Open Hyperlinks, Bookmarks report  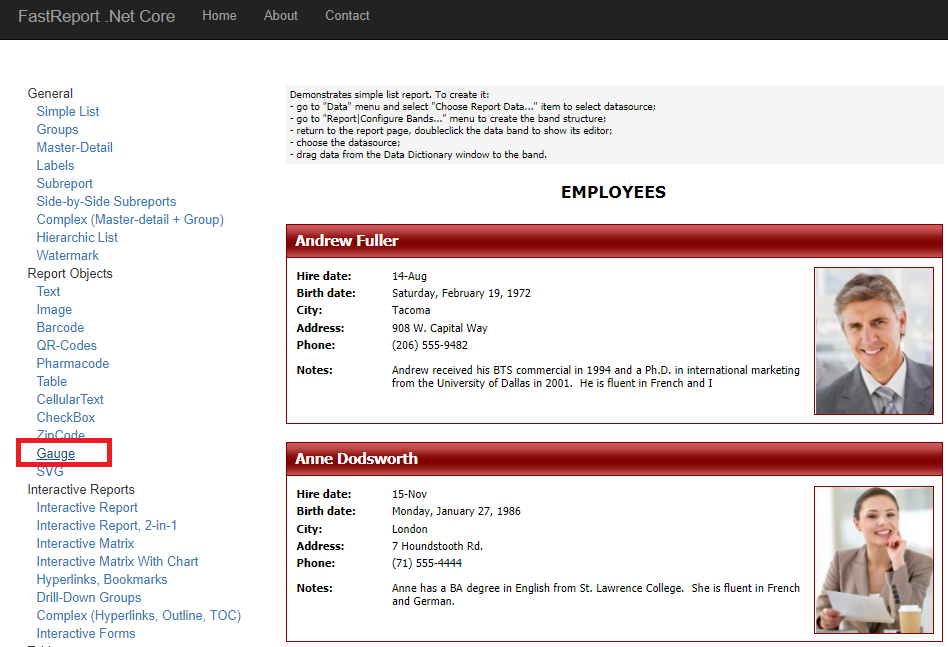[x=102, y=579]
